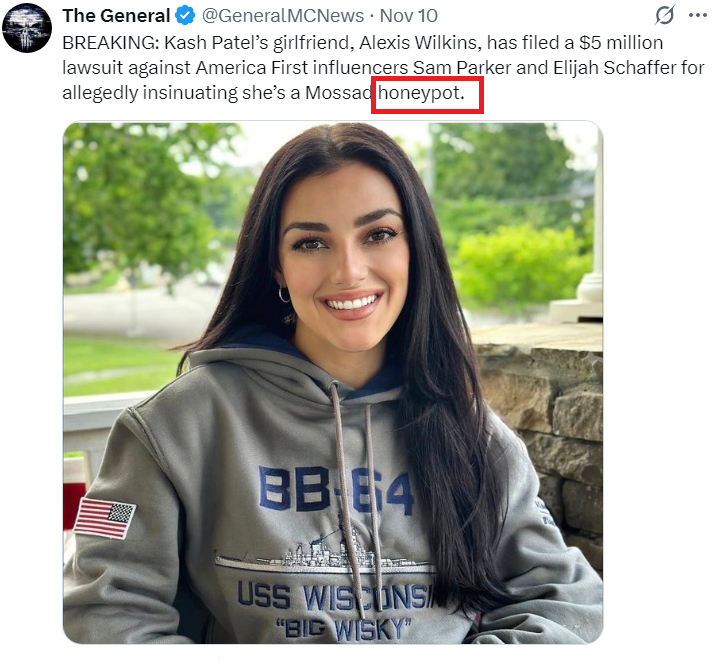Click the hoop earring in the photo
719x661 pixels.
point(284,295)
